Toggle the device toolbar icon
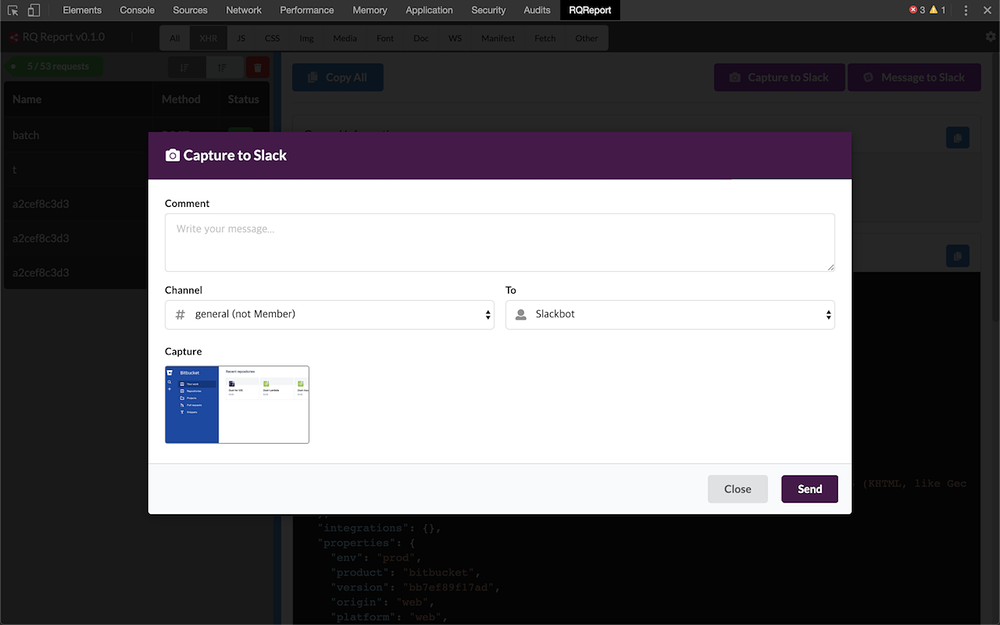 (x=34, y=10)
